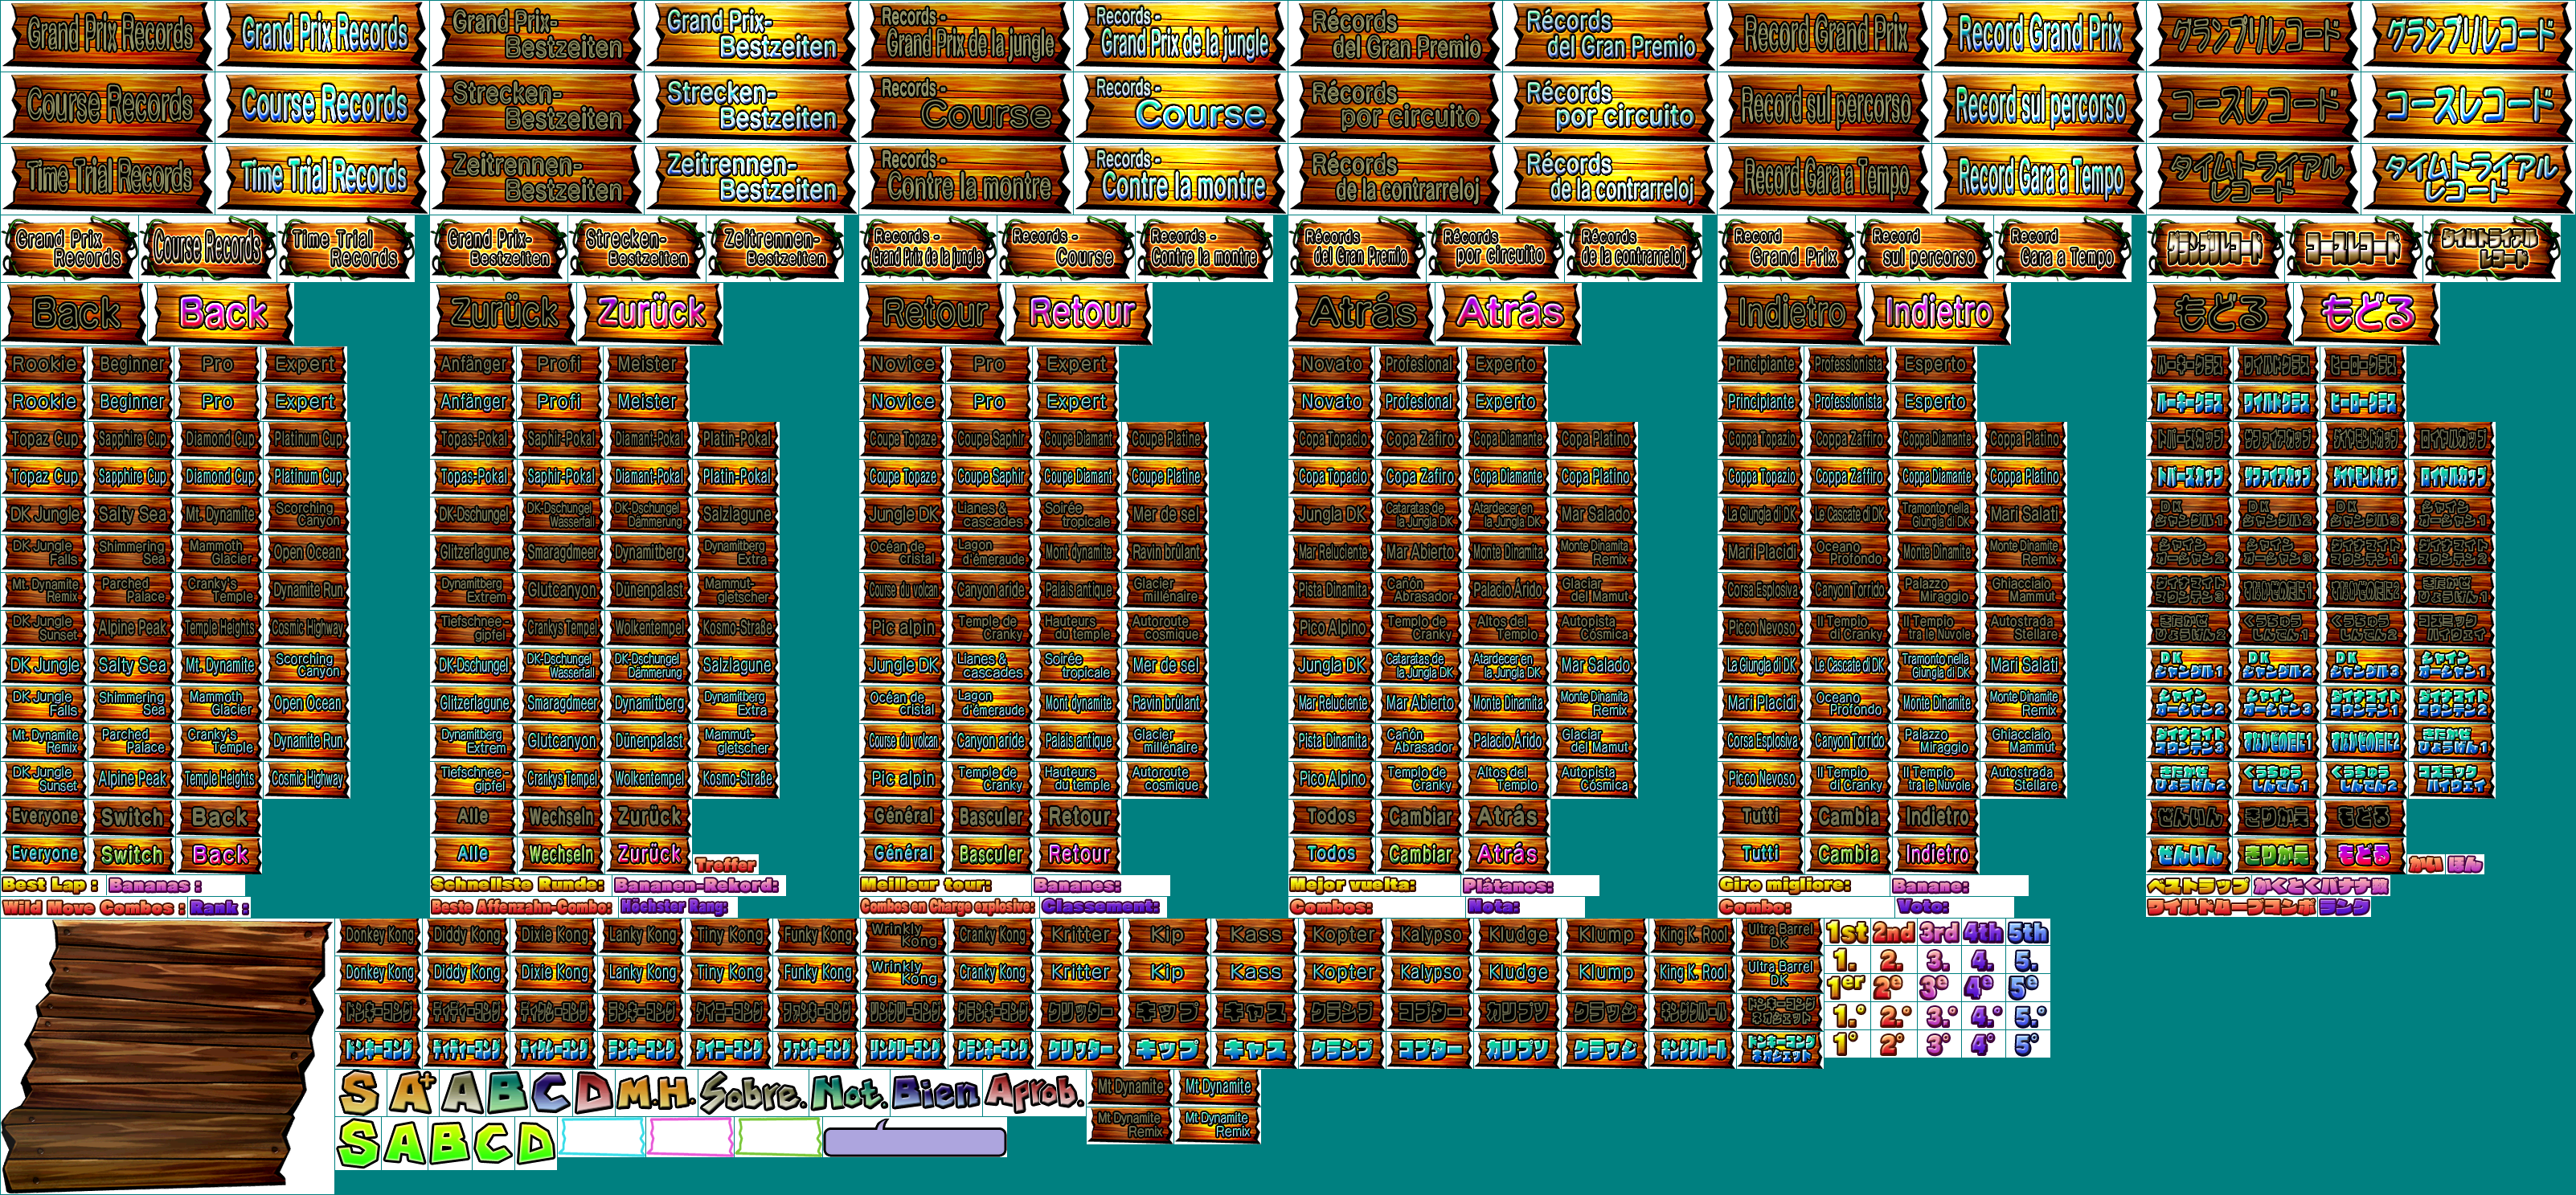Select the small vine-framed Record Gara a Tempo sign
The height and width of the screenshot is (1195, 2576).
point(2063,248)
